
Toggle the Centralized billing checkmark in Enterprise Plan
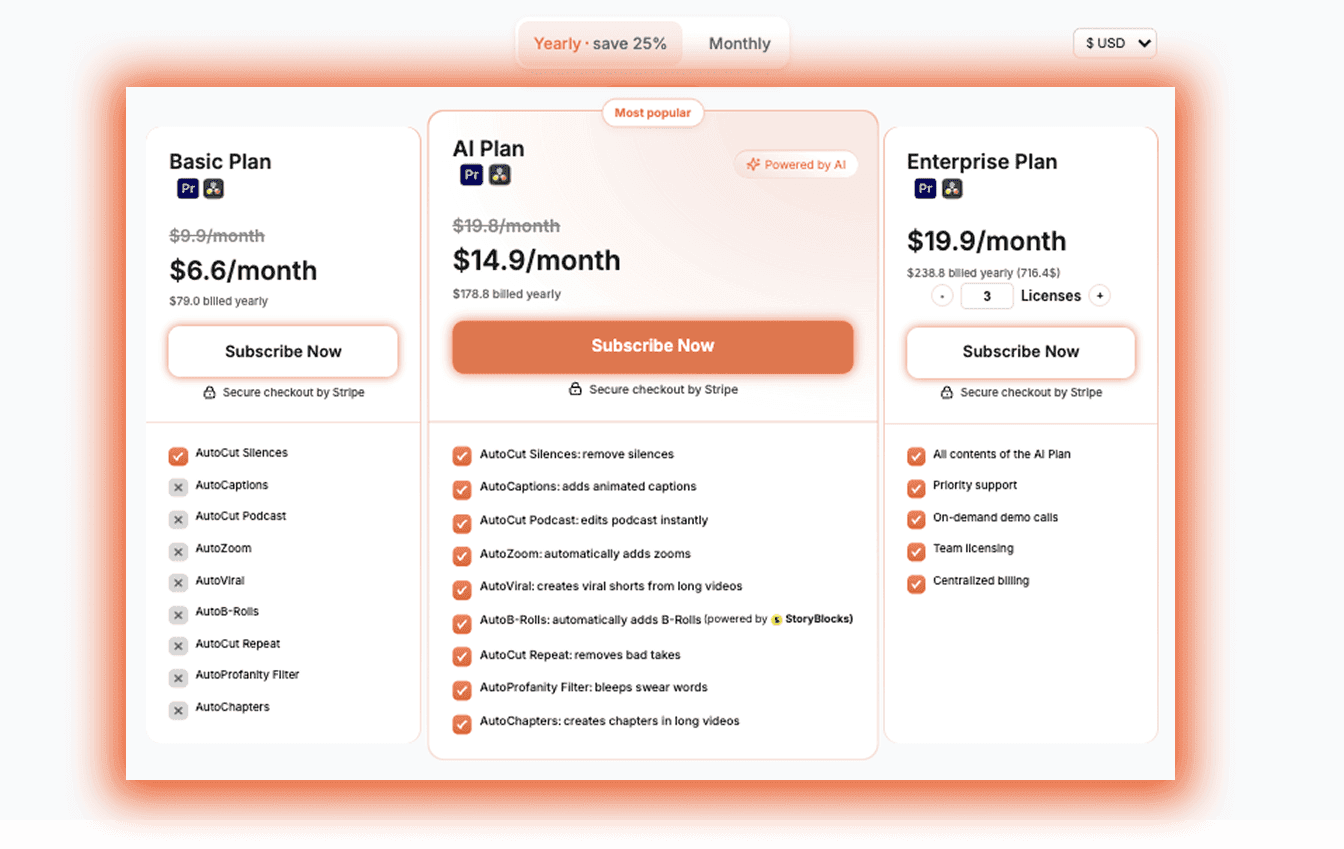point(916,583)
